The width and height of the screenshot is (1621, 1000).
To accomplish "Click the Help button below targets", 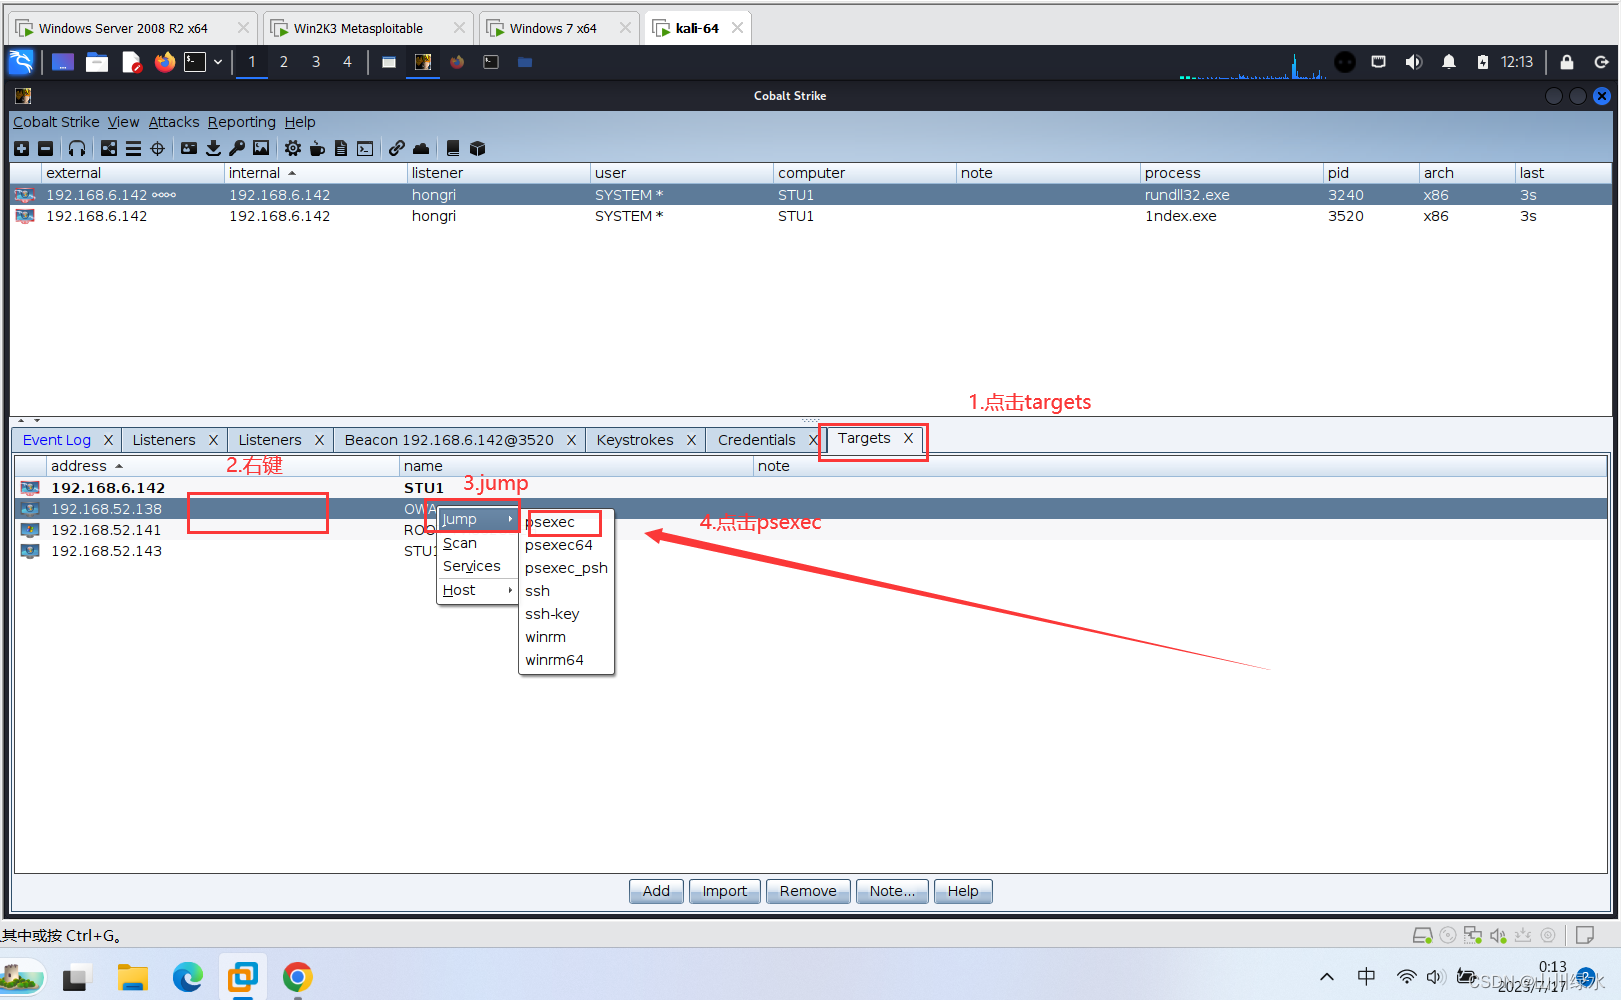I will coord(963,891).
